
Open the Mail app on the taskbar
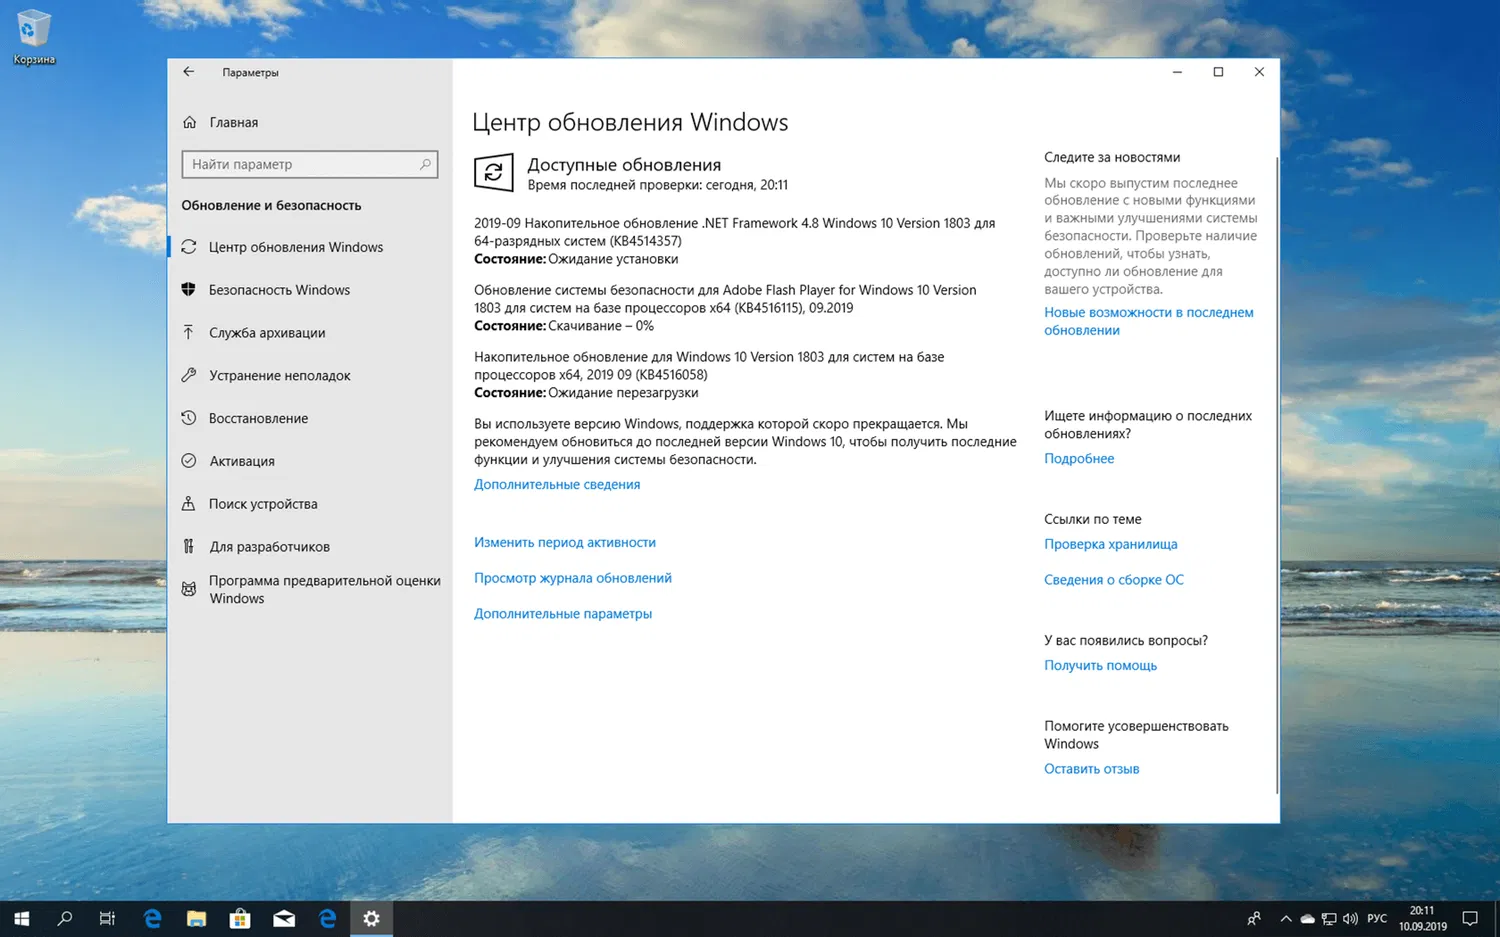point(284,918)
